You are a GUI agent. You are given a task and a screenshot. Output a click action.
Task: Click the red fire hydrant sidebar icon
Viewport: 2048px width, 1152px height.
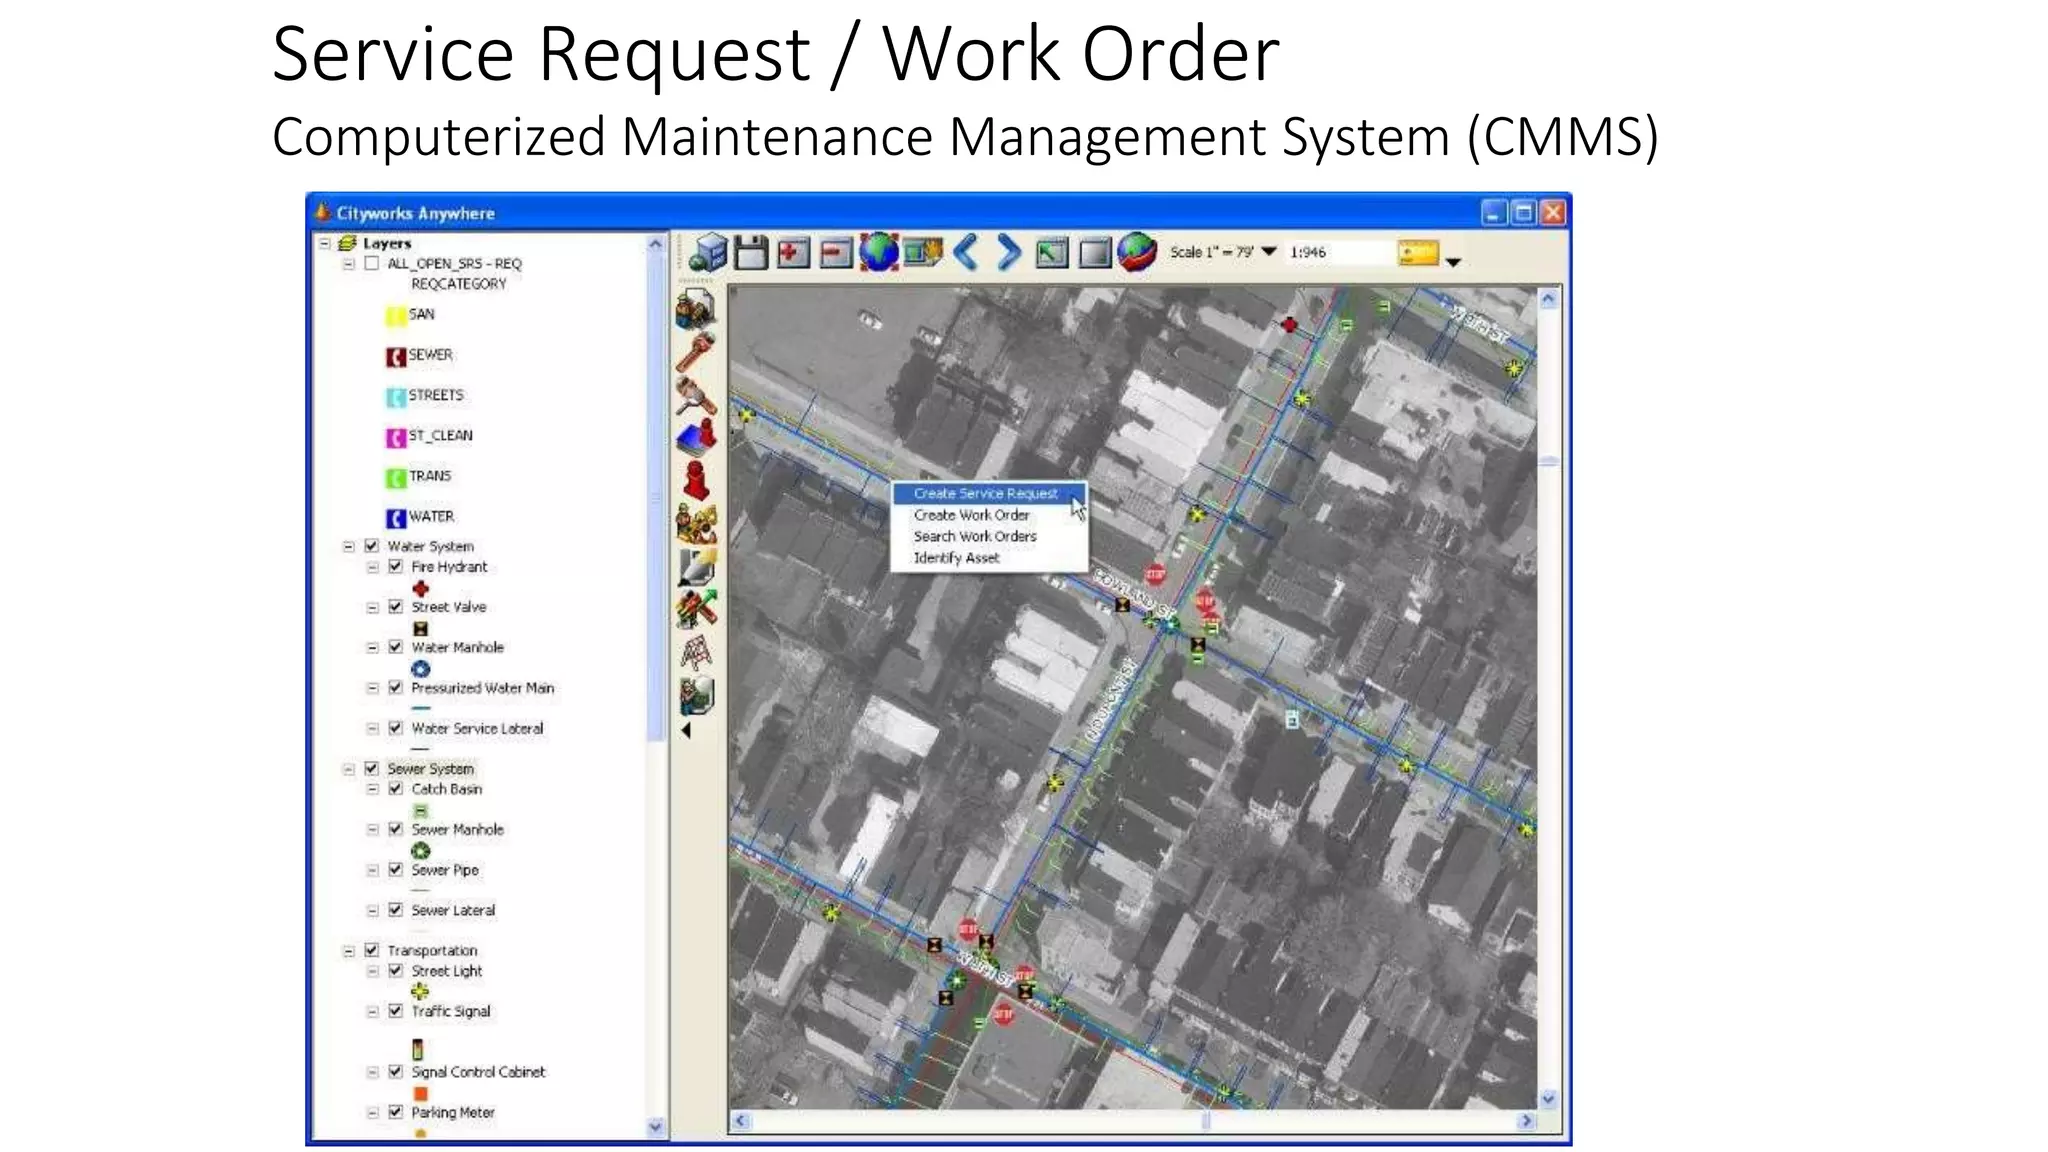(696, 480)
